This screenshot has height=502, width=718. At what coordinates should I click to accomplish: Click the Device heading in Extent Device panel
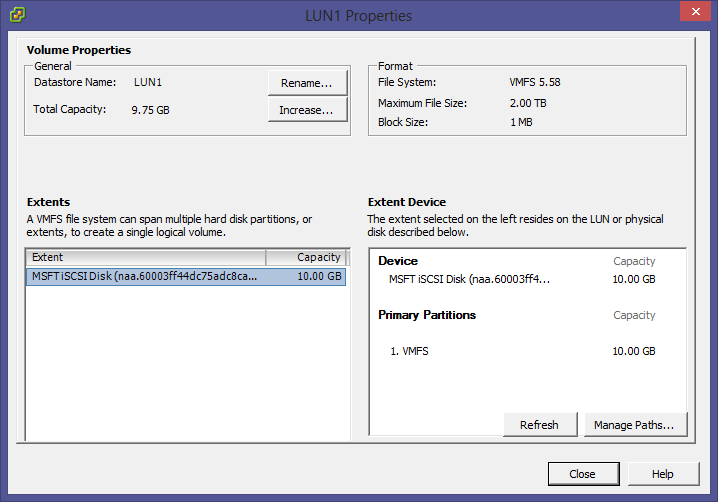tap(398, 261)
